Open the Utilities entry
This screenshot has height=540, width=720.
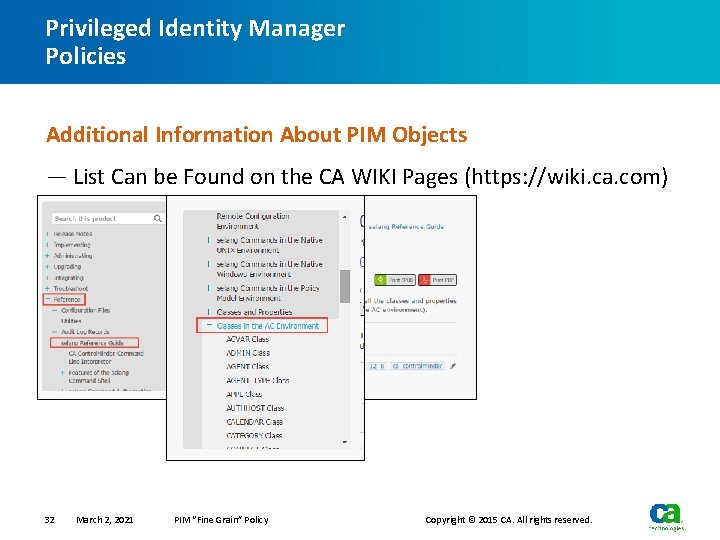[x=71, y=321]
